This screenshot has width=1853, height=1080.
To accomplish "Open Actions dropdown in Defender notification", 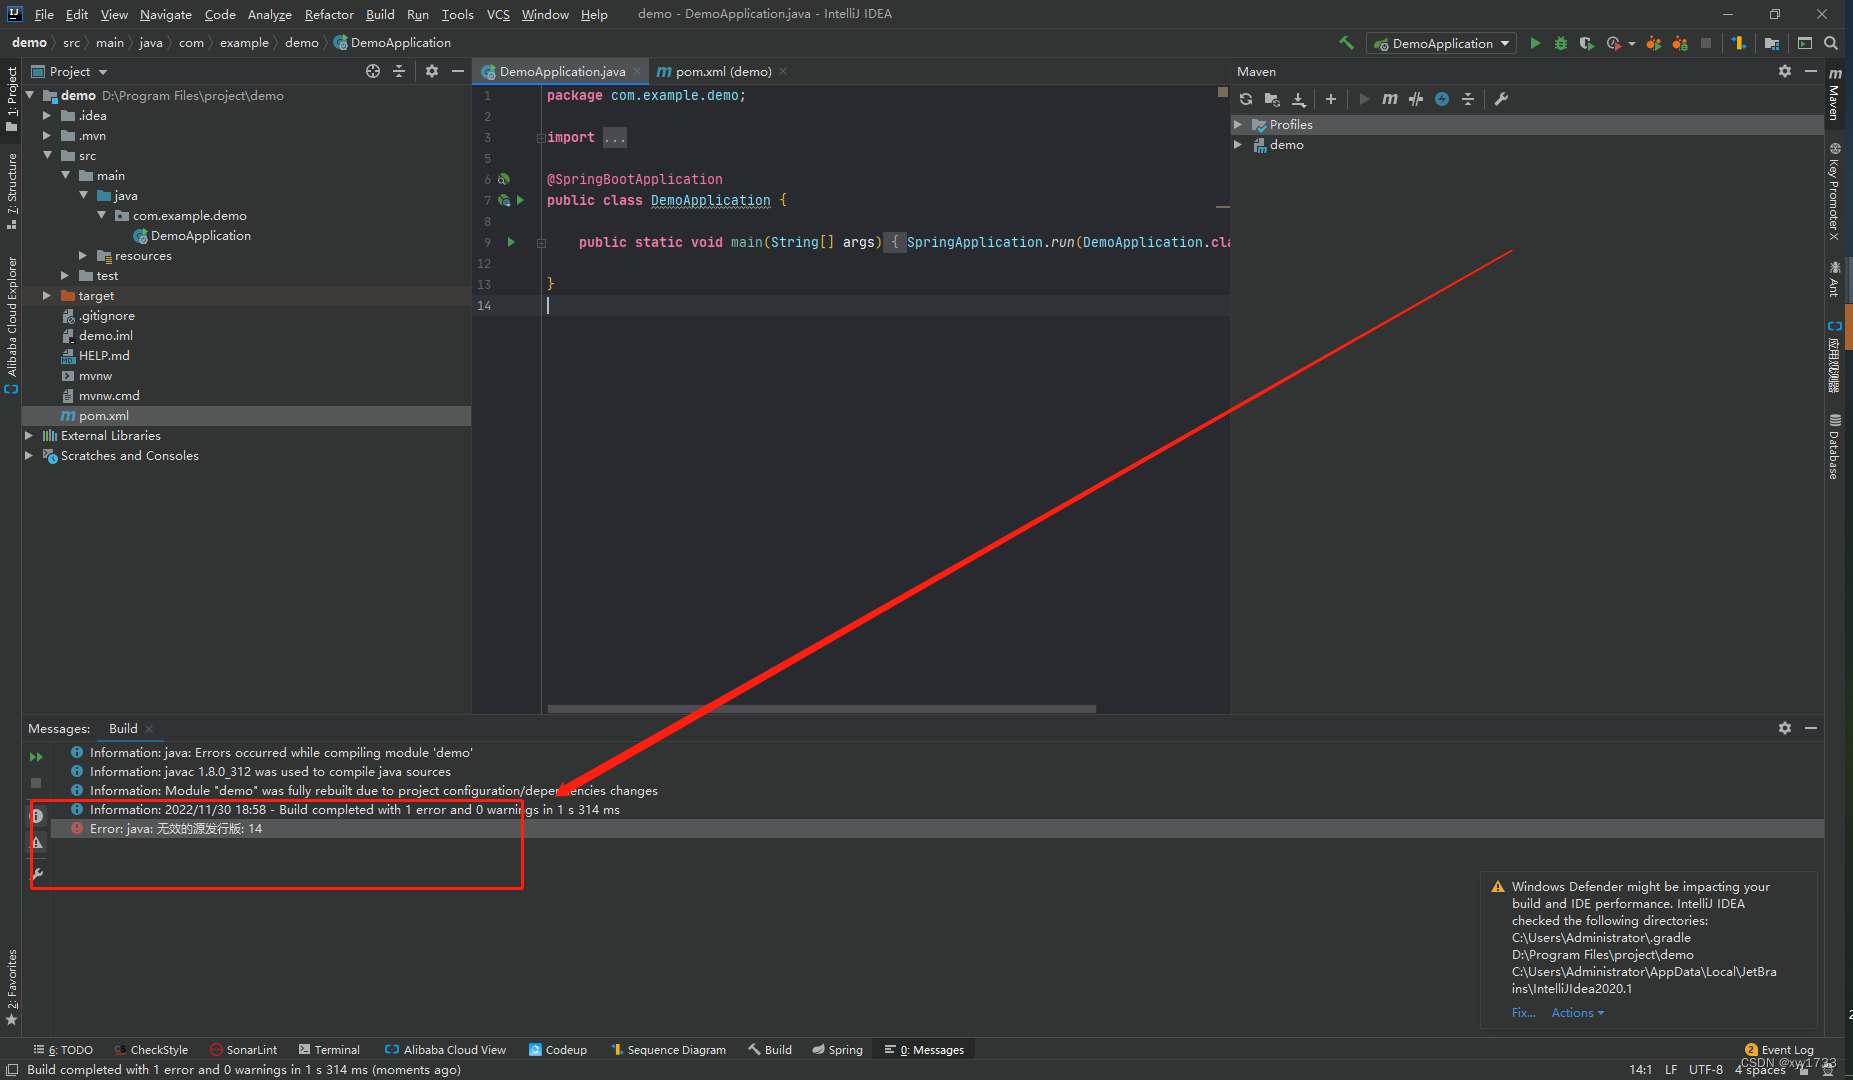I will coord(1577,1013).
